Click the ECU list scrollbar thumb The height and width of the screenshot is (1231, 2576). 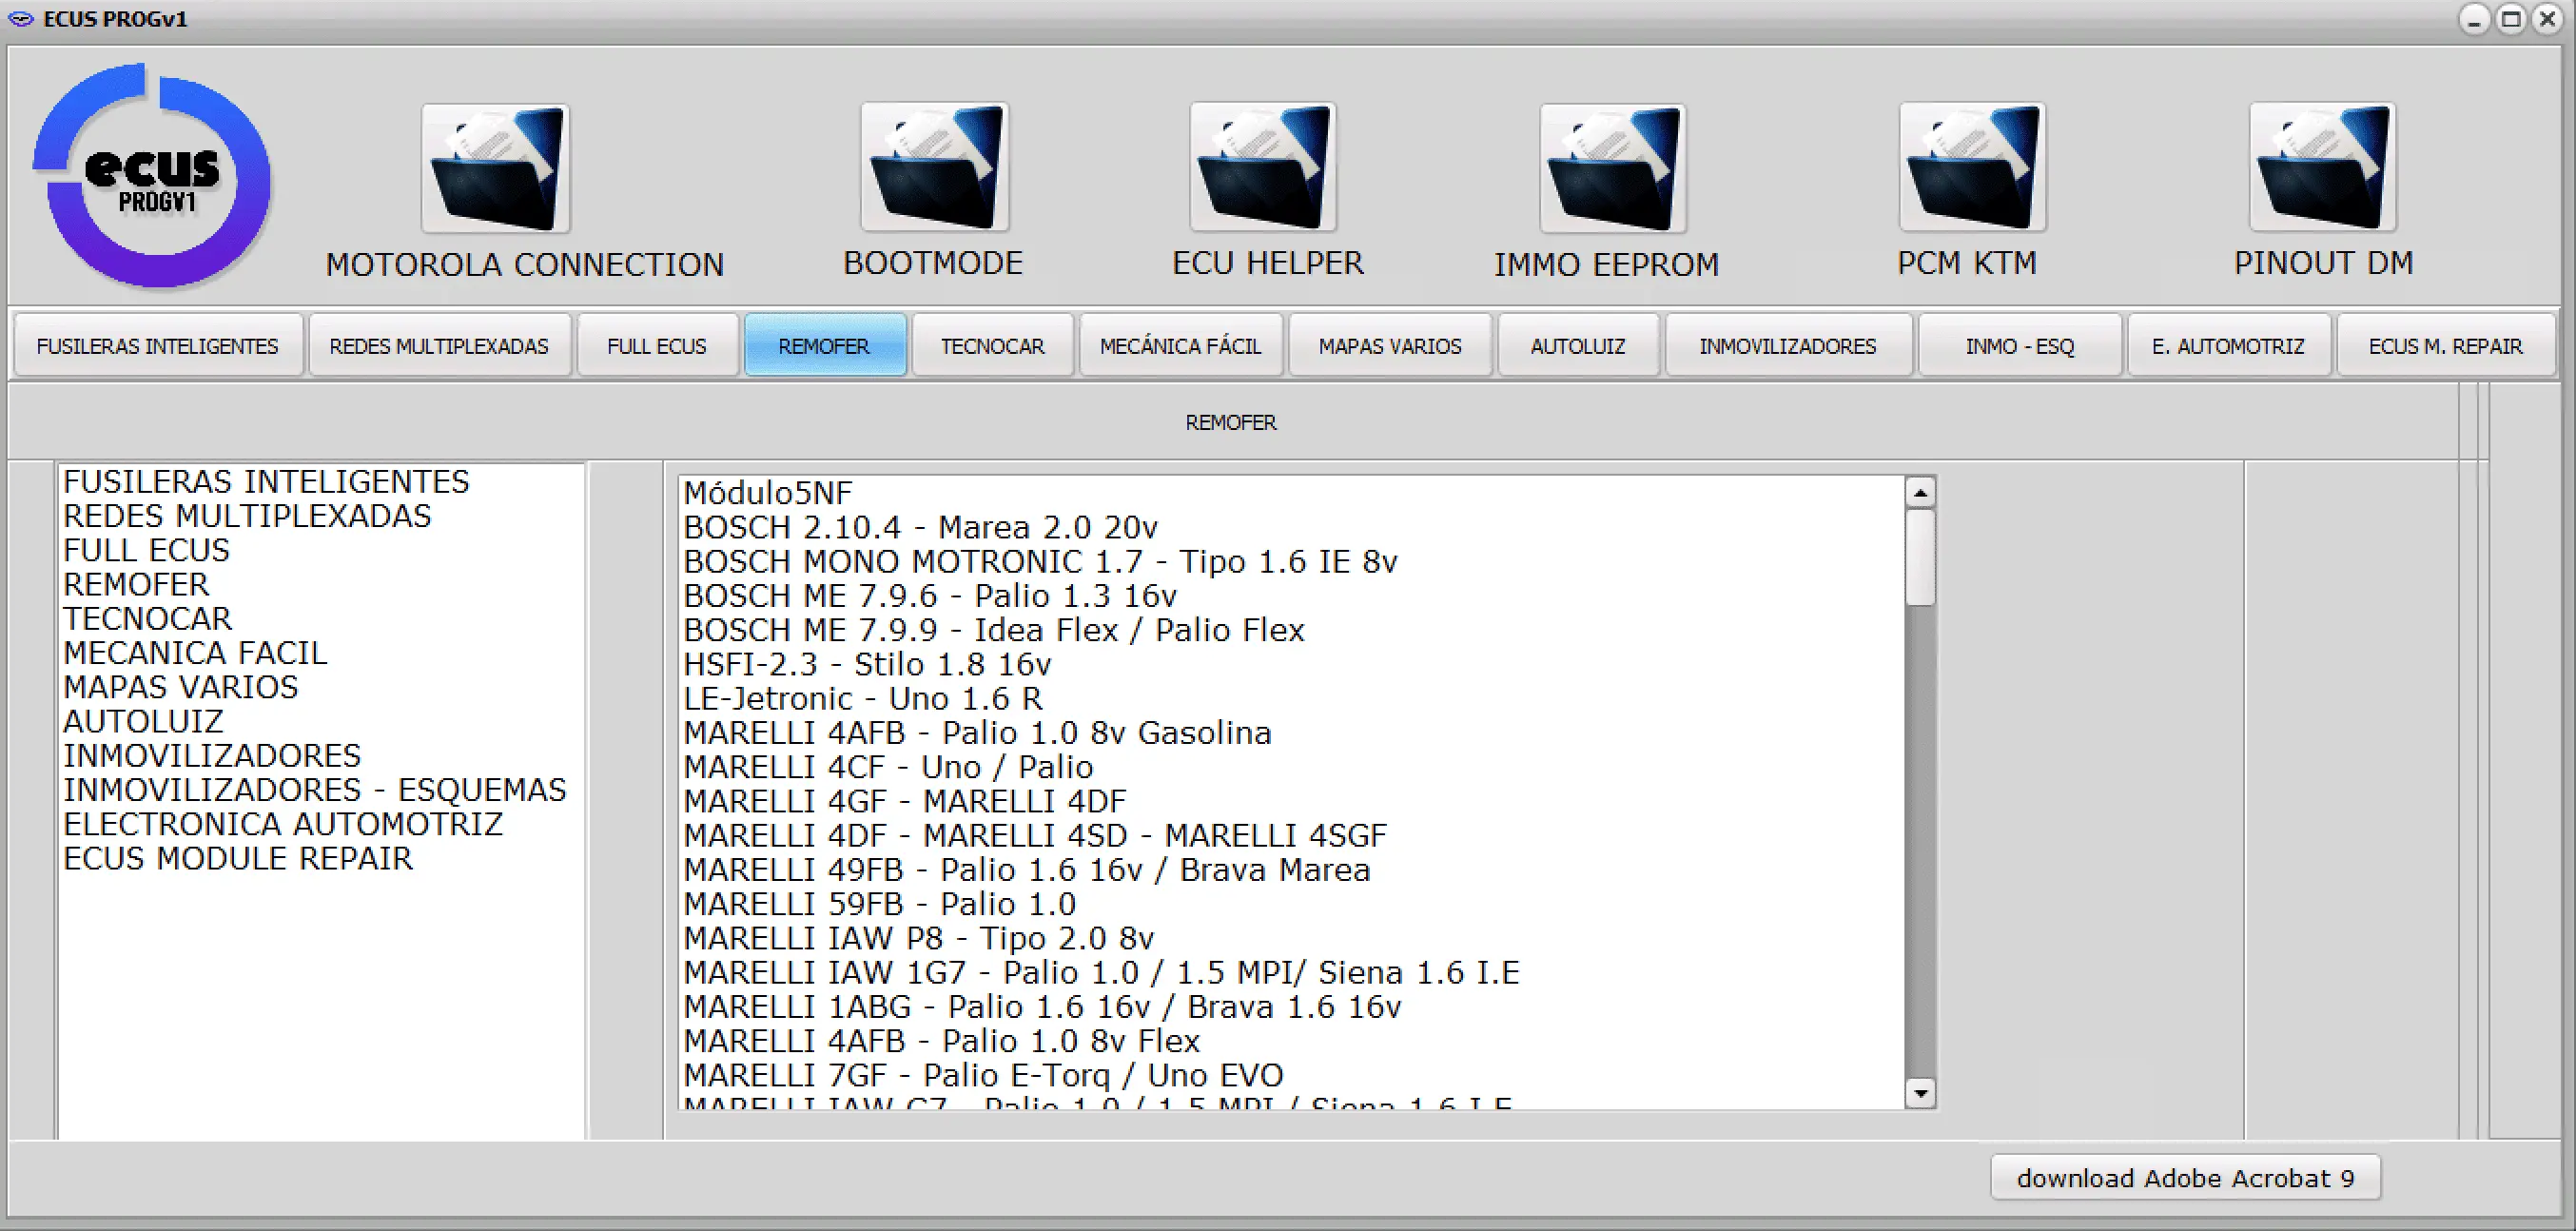tap(1920, 558)
